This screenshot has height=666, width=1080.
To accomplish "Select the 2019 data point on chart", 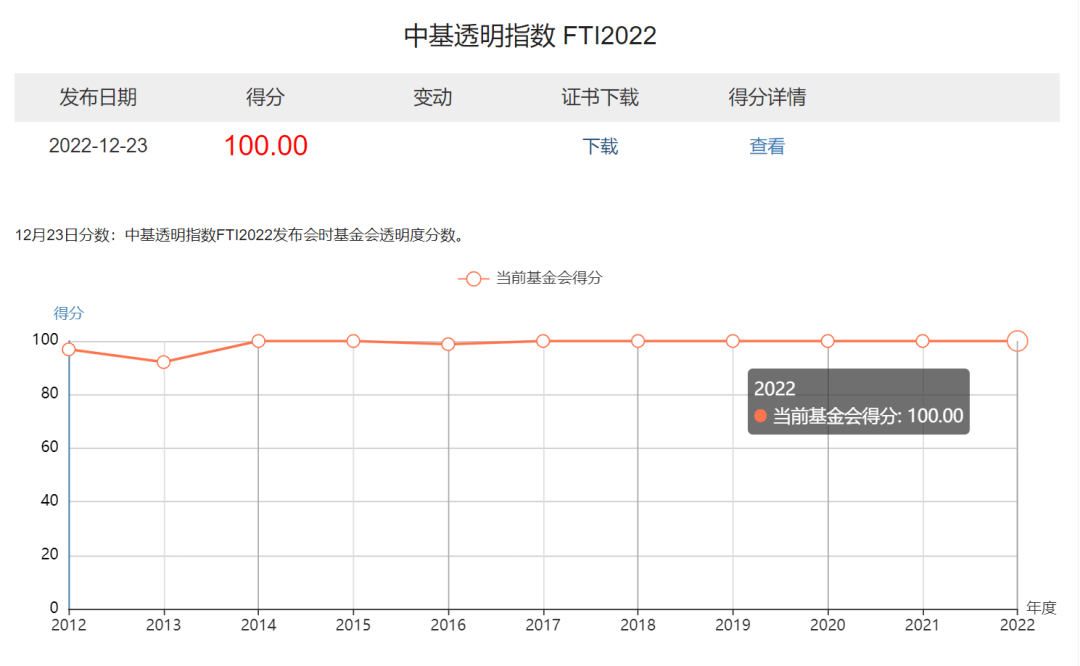I will 733,341.
